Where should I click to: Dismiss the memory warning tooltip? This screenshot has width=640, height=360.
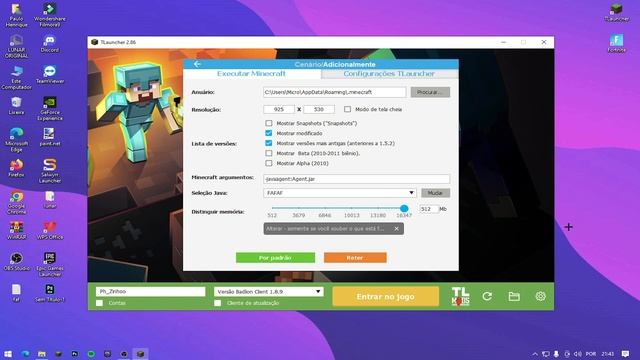pos(396,229)
